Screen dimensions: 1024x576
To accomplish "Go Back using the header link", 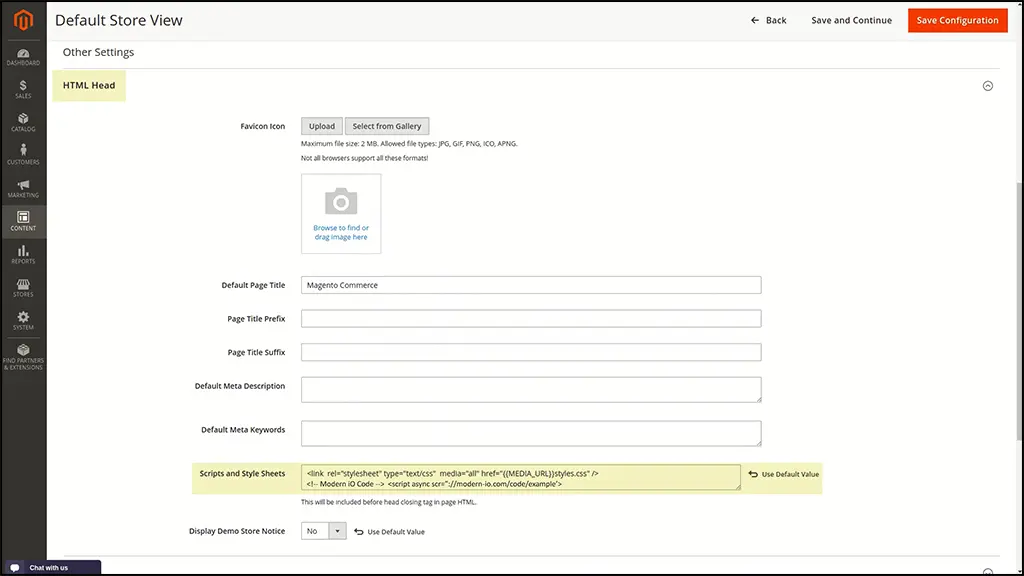I will [x=769, y=19].
